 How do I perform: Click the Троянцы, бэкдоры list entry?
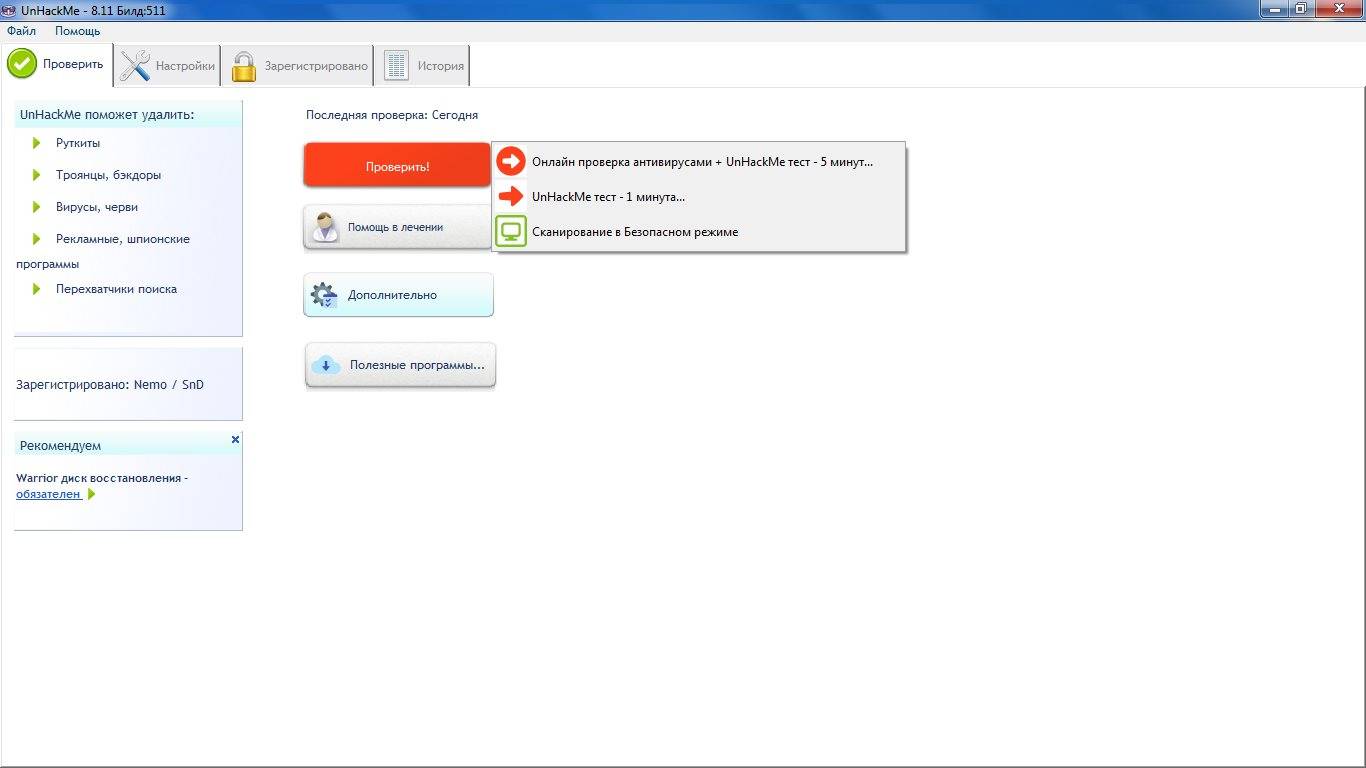pos(108,175)
